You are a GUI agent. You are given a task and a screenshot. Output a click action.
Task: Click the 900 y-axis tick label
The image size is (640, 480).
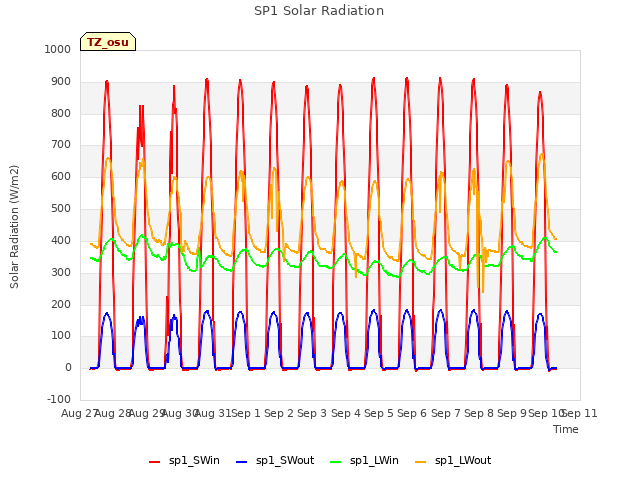(x=61, y=82)
